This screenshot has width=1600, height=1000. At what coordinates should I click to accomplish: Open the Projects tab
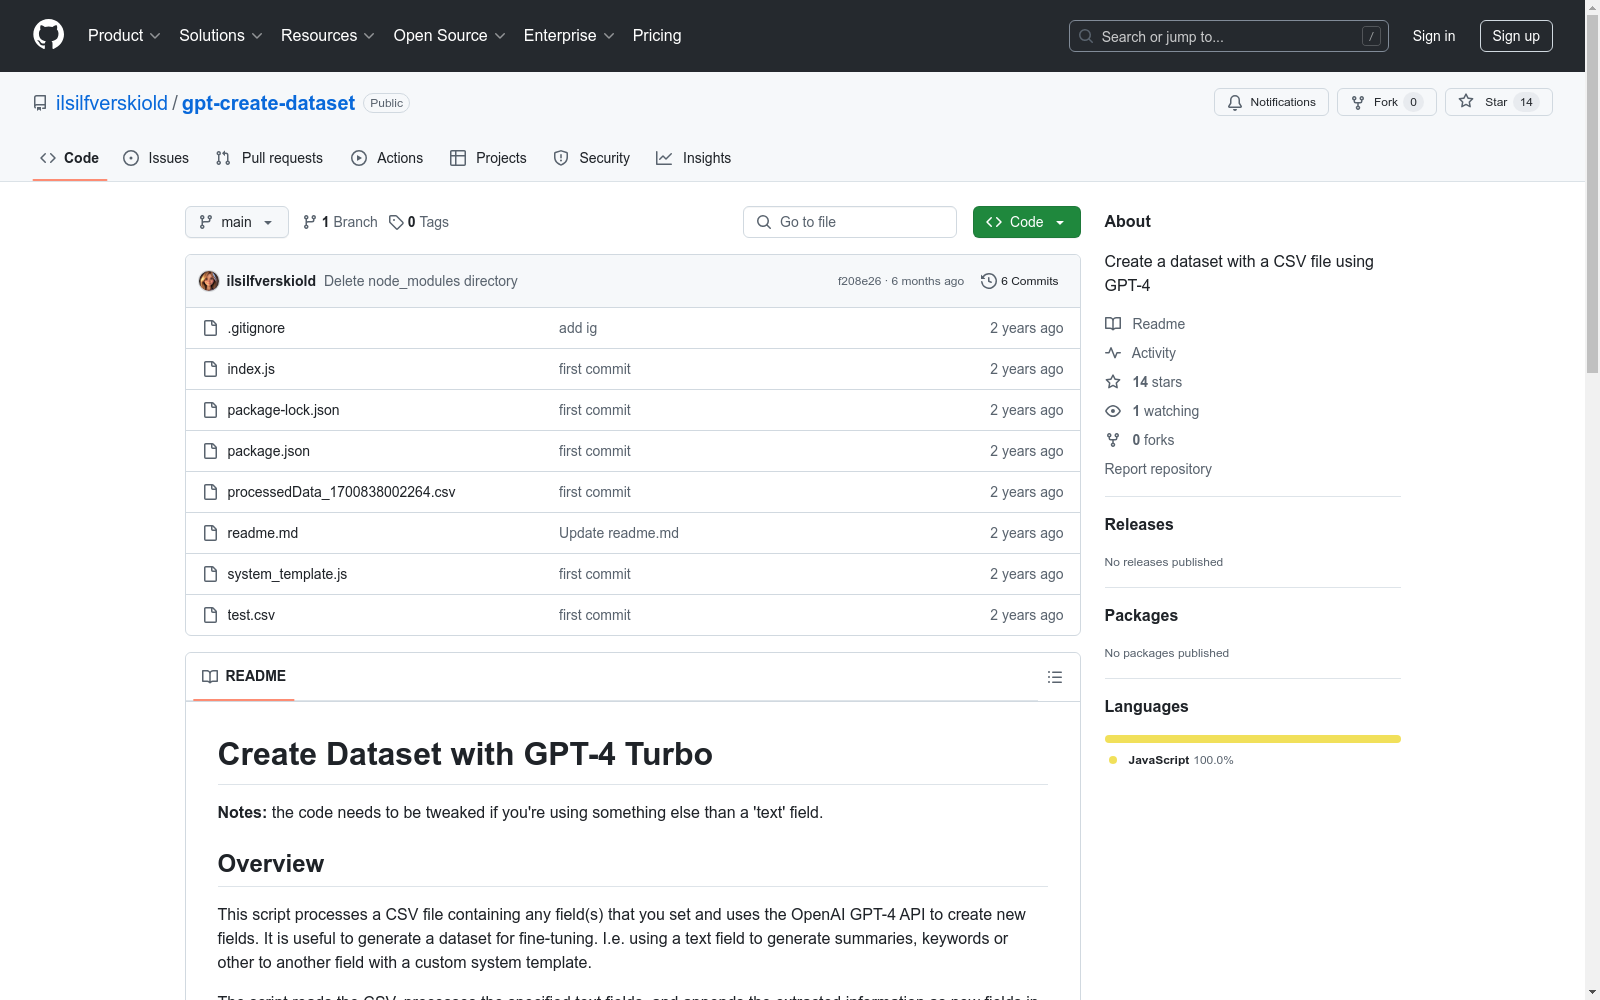488,158
